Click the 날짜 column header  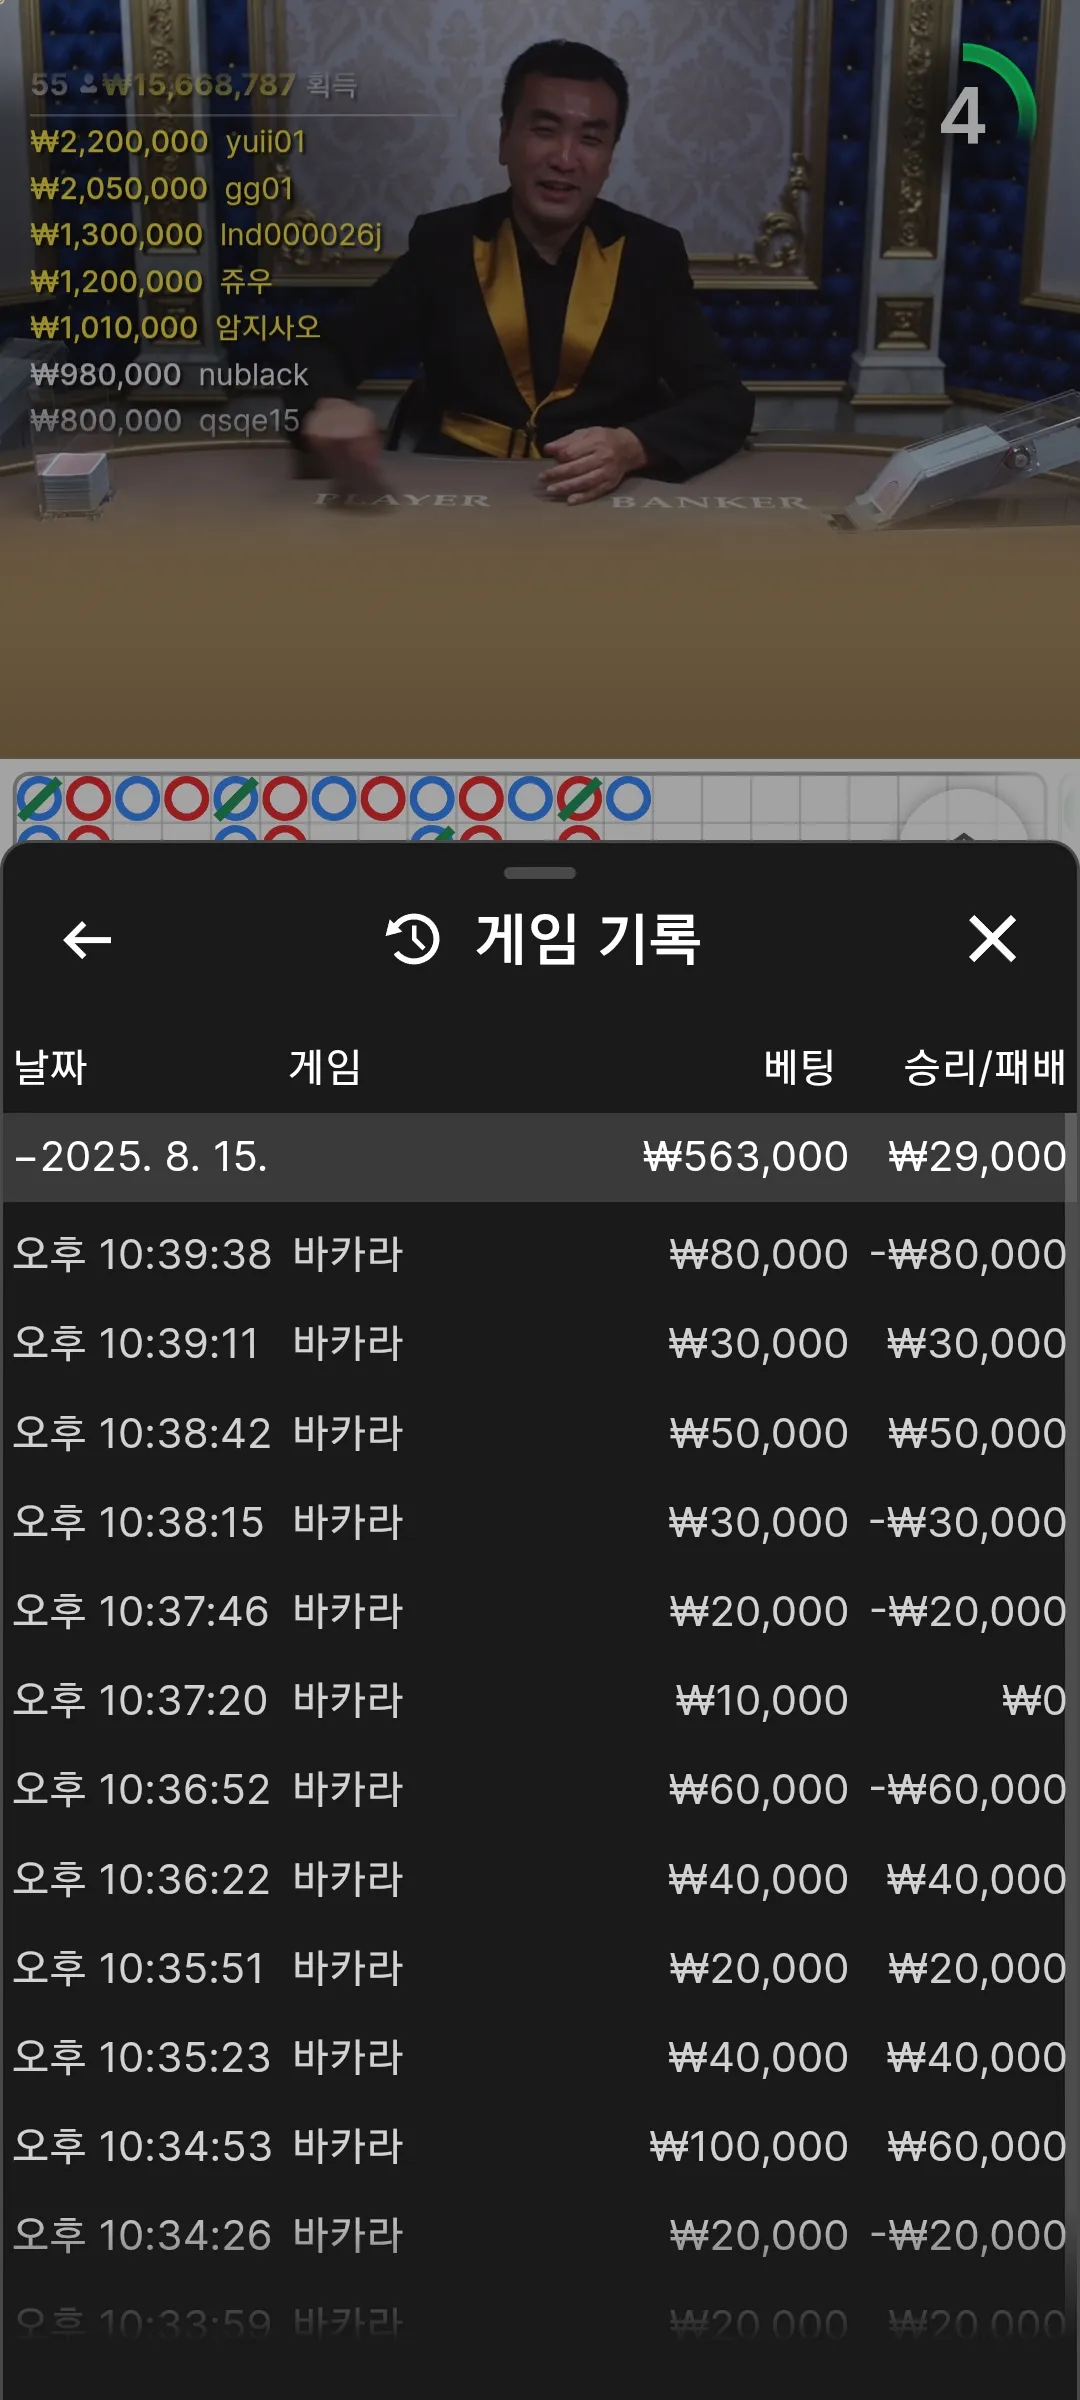point(51,1067)
